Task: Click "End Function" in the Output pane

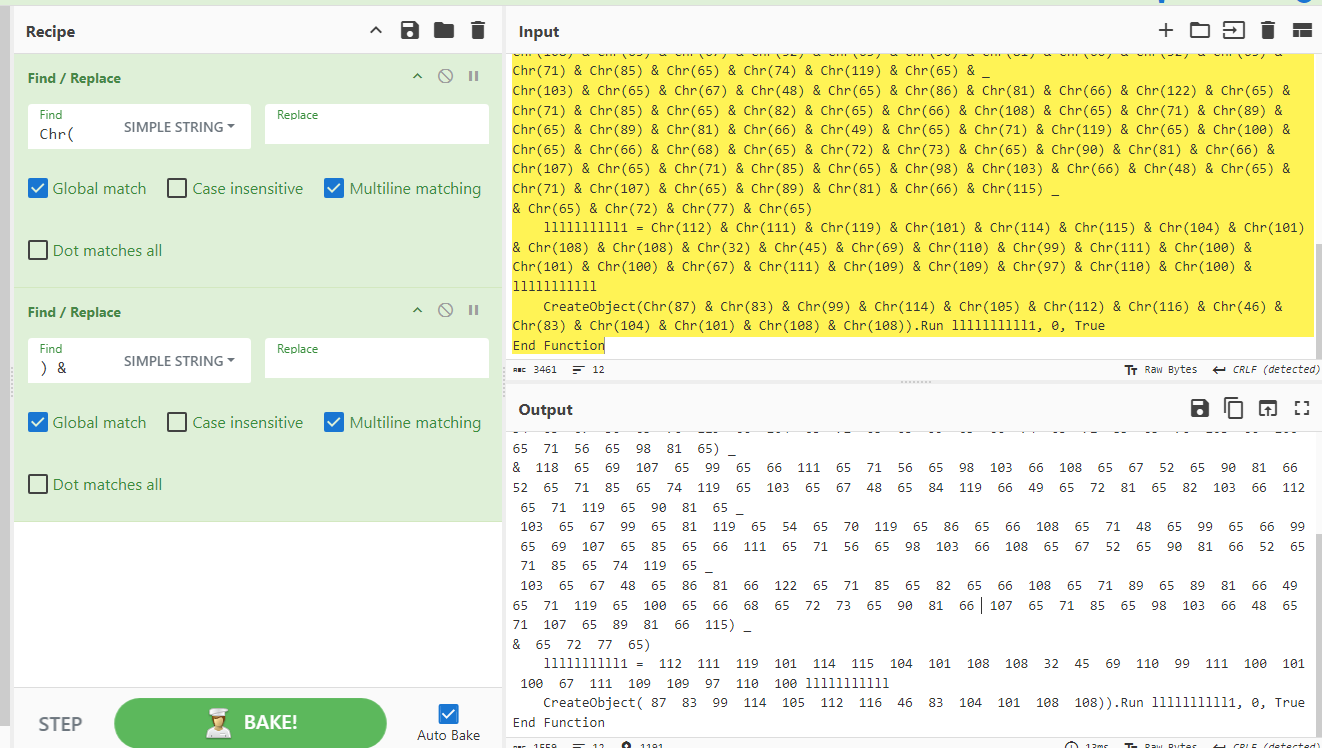Action: coord(559,722)
